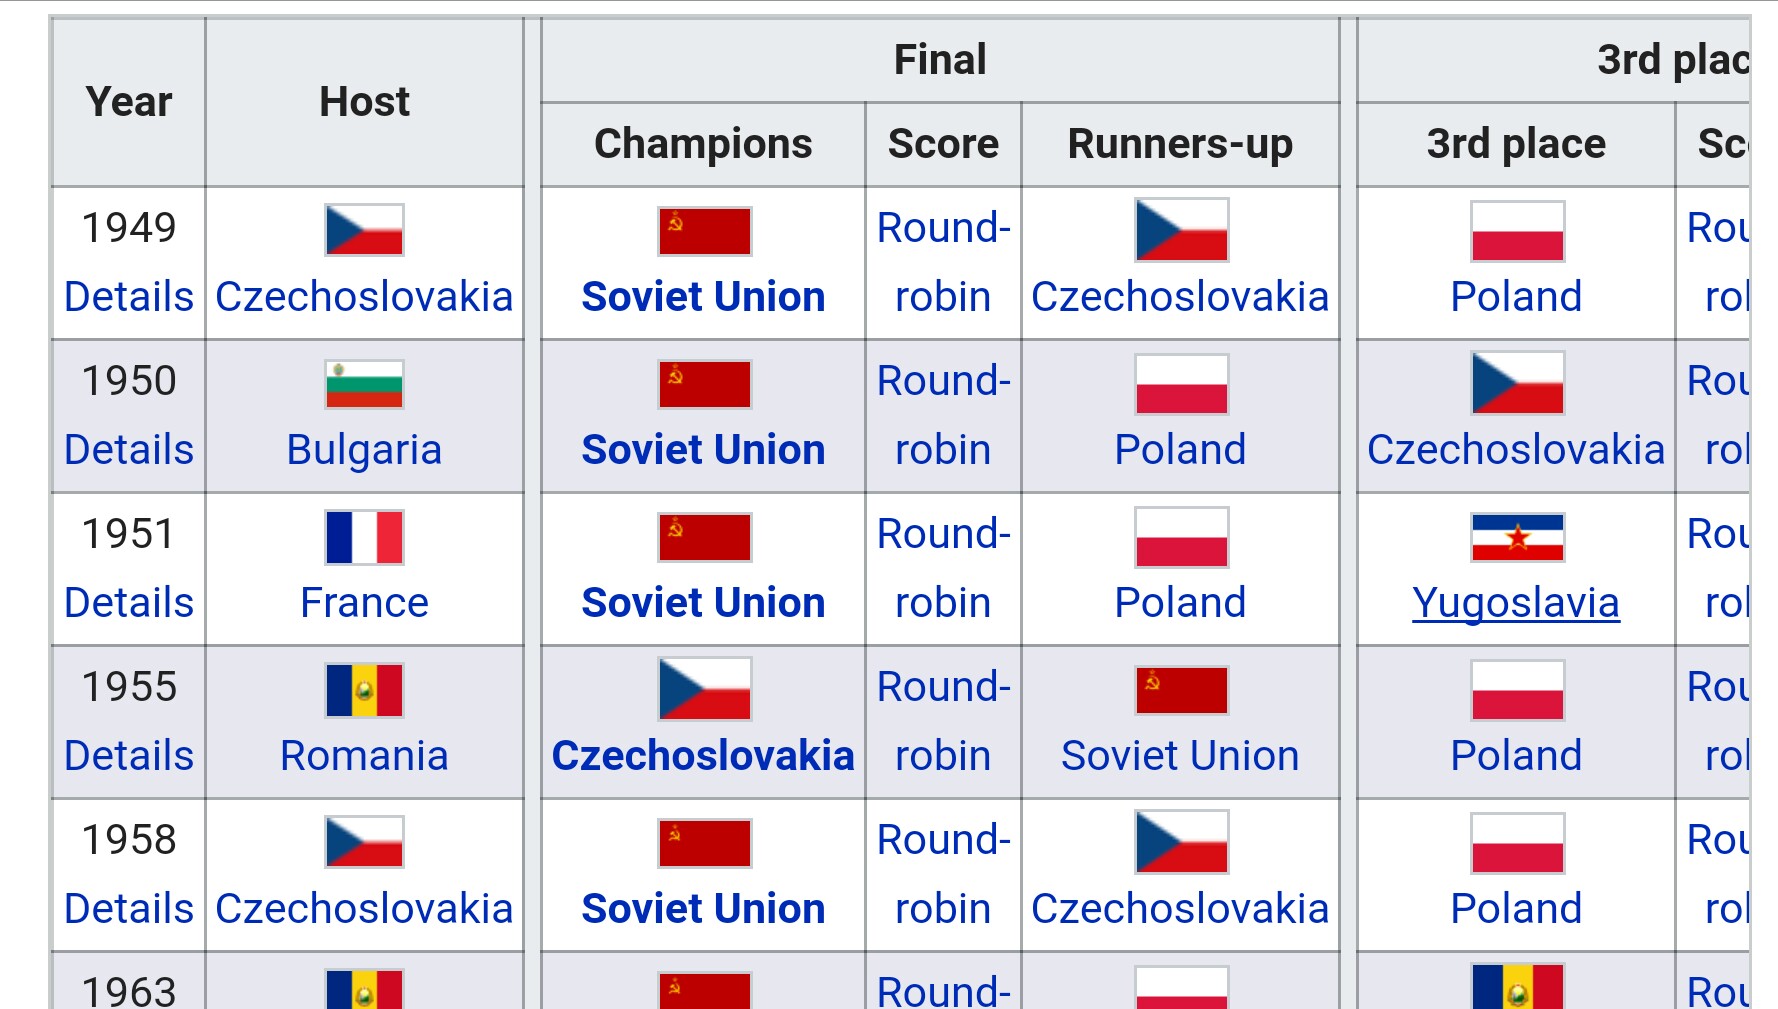
Task: Click the Poland flag in 1958 third place
Action: pos(1517,843)
